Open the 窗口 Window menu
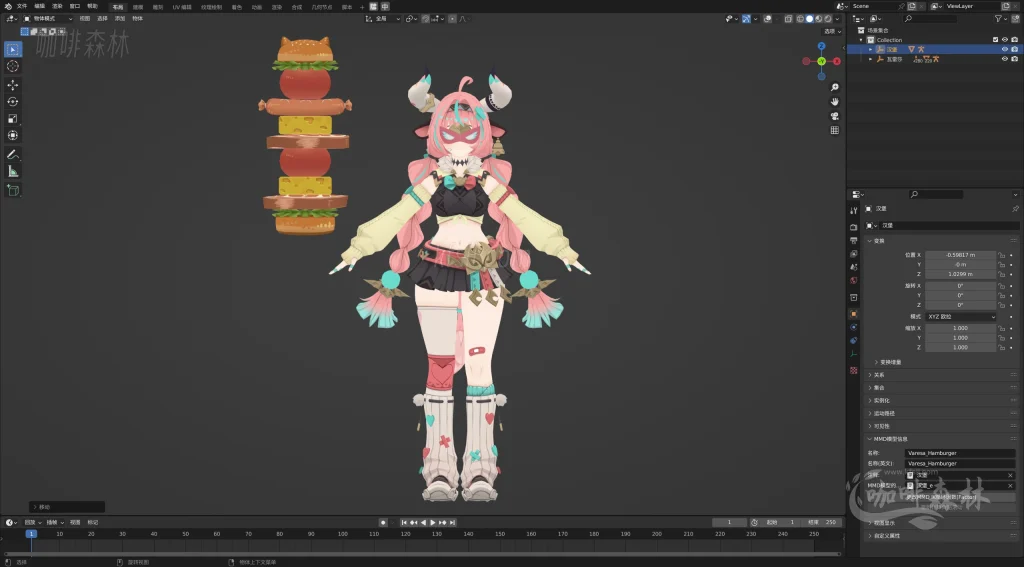Viewport: 1024px width, 567px height. (x=74, y=7)
